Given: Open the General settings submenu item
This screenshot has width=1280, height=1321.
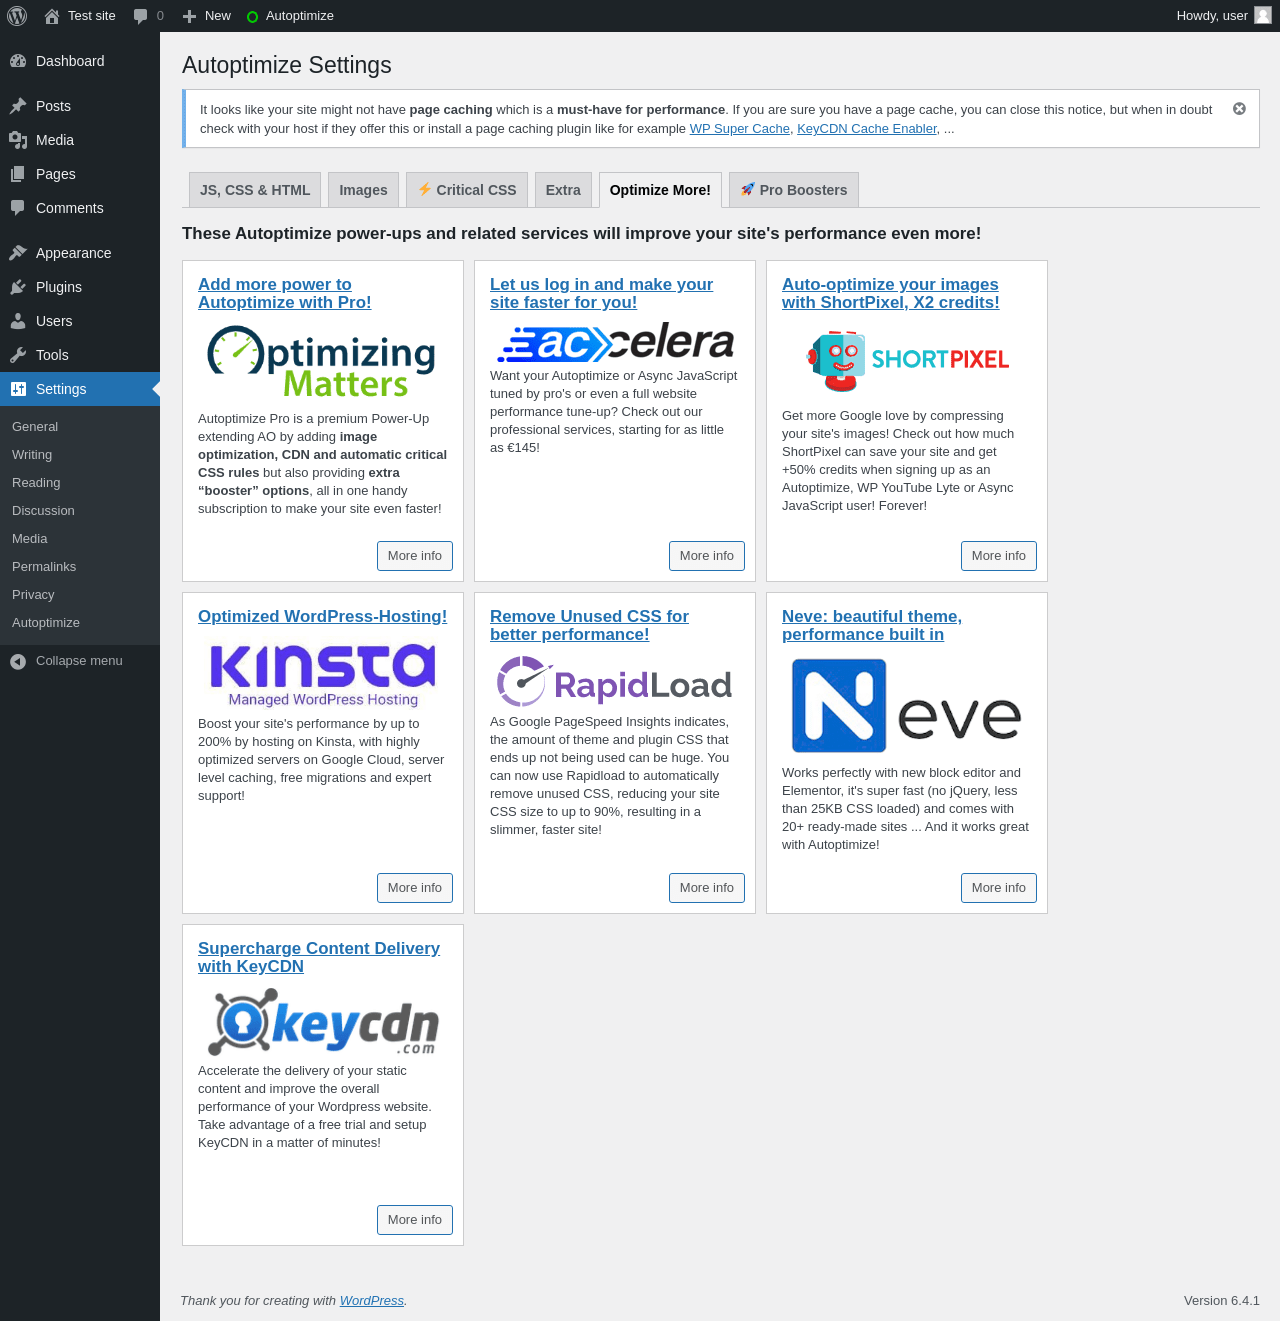Looking at the screenshot, I should [35, 427].
